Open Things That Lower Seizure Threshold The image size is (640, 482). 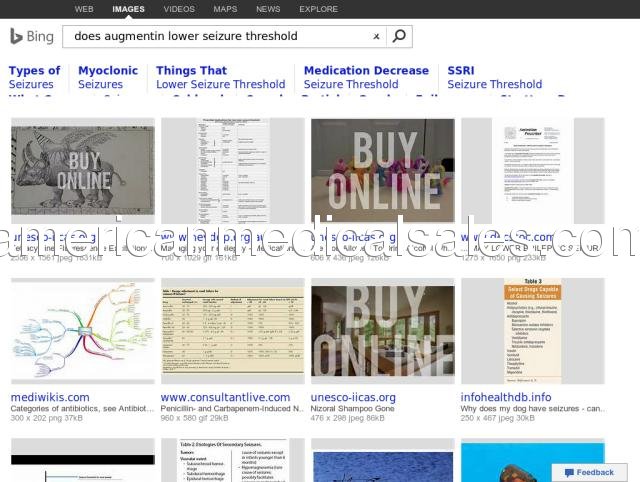pyautogui.click(x=220, y=77)
